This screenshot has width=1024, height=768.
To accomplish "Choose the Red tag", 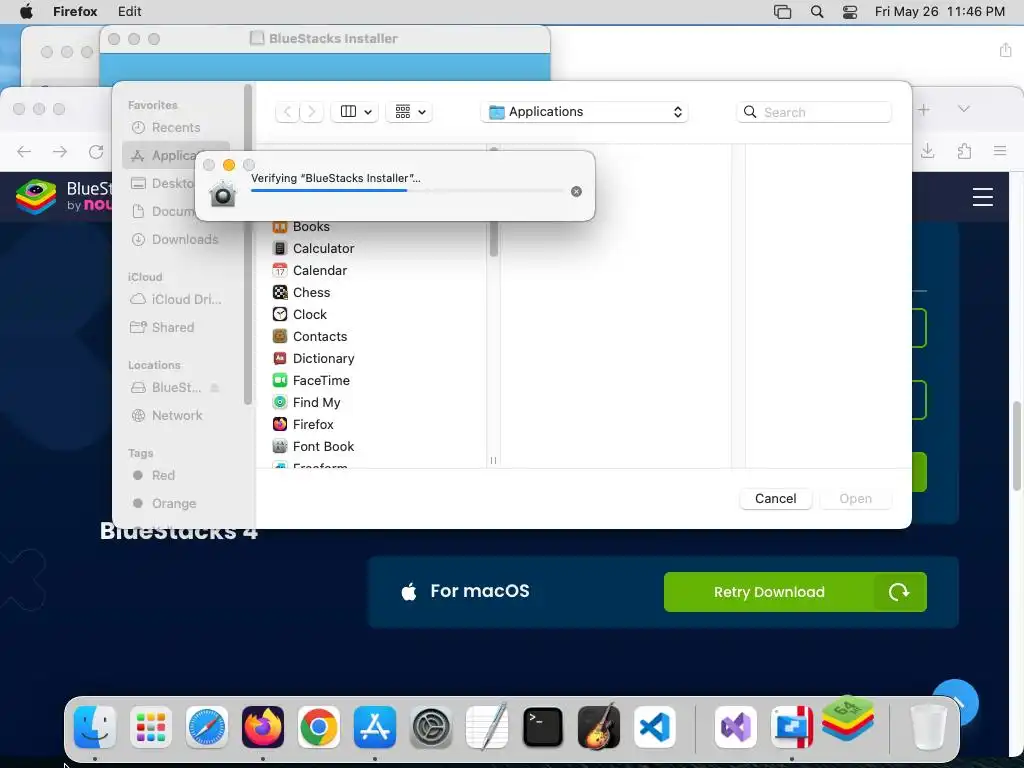I will click(x=176, y=475).
